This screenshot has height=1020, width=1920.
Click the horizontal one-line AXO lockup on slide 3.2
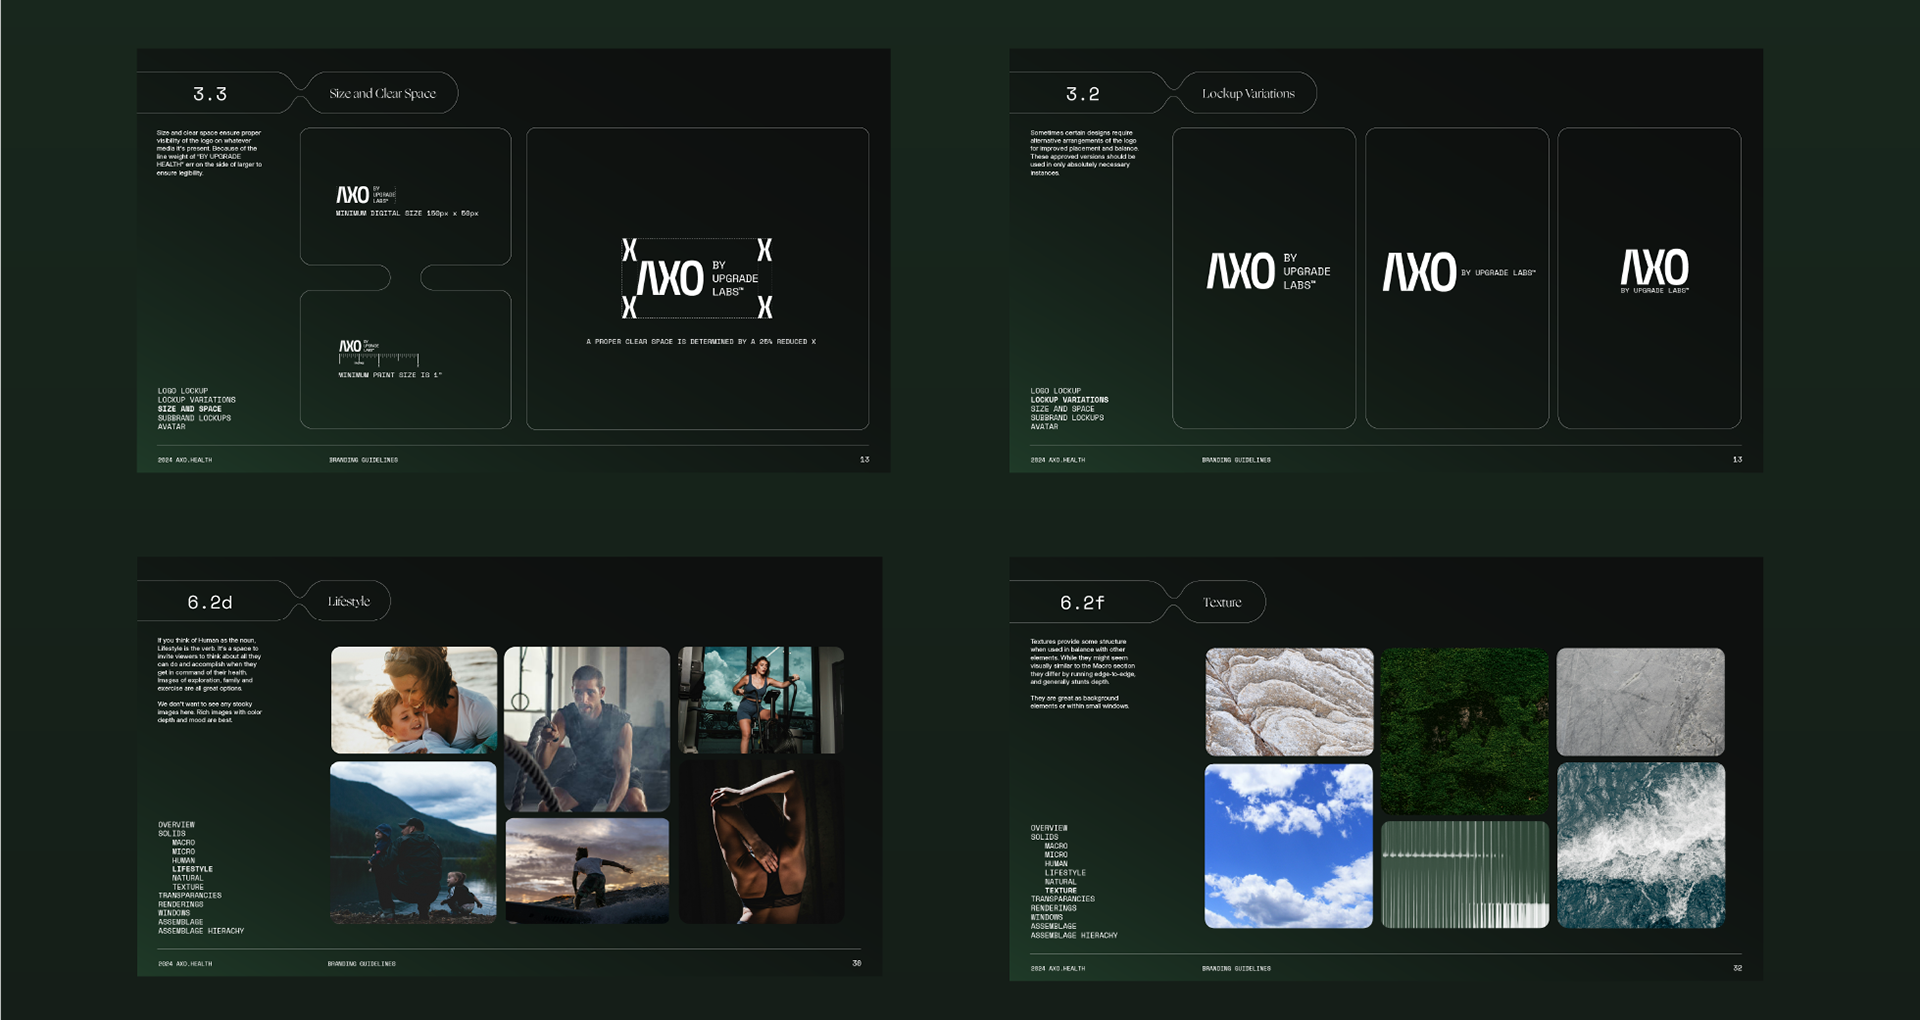pyautogui.click(x=1459, y=272)
